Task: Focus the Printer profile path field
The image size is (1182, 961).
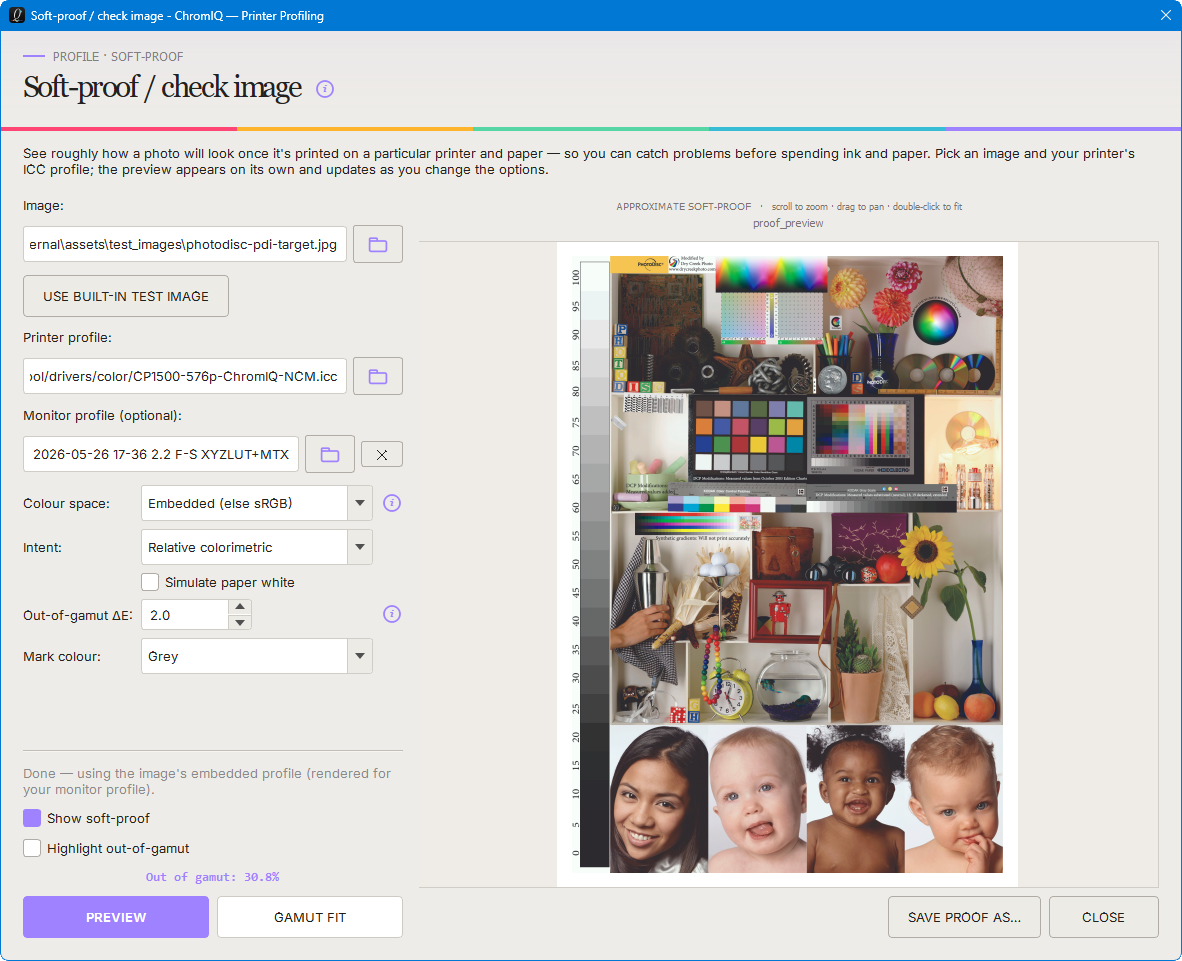Action: [185, 376]
